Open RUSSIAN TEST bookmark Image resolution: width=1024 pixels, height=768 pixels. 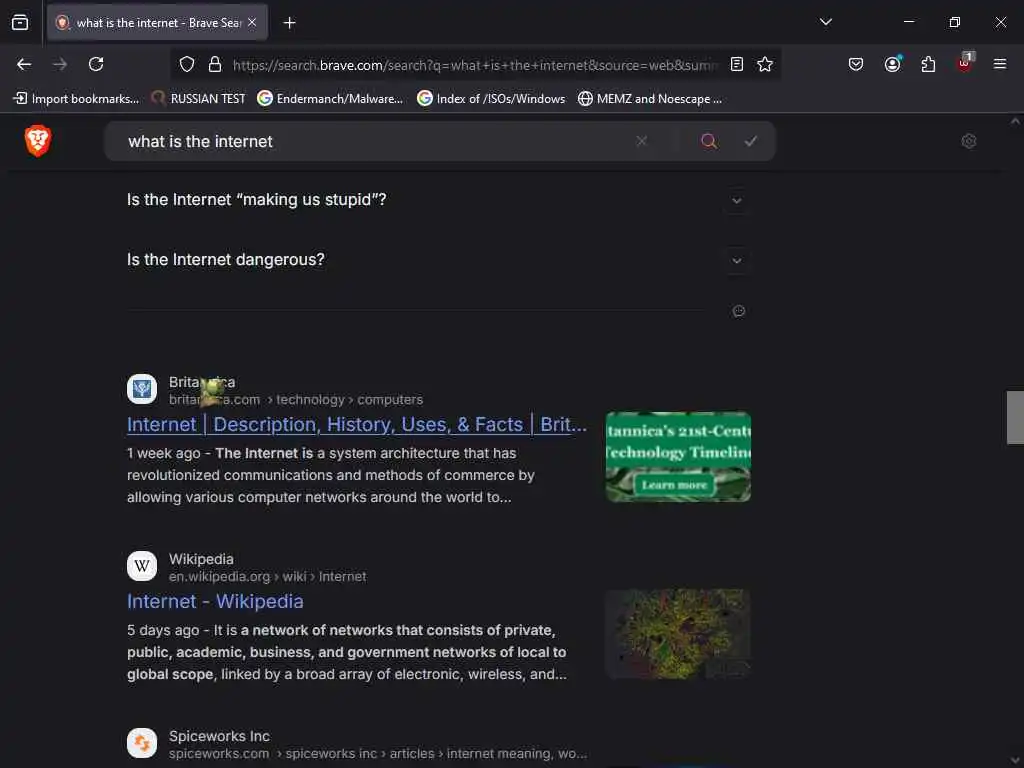(198, 99)
